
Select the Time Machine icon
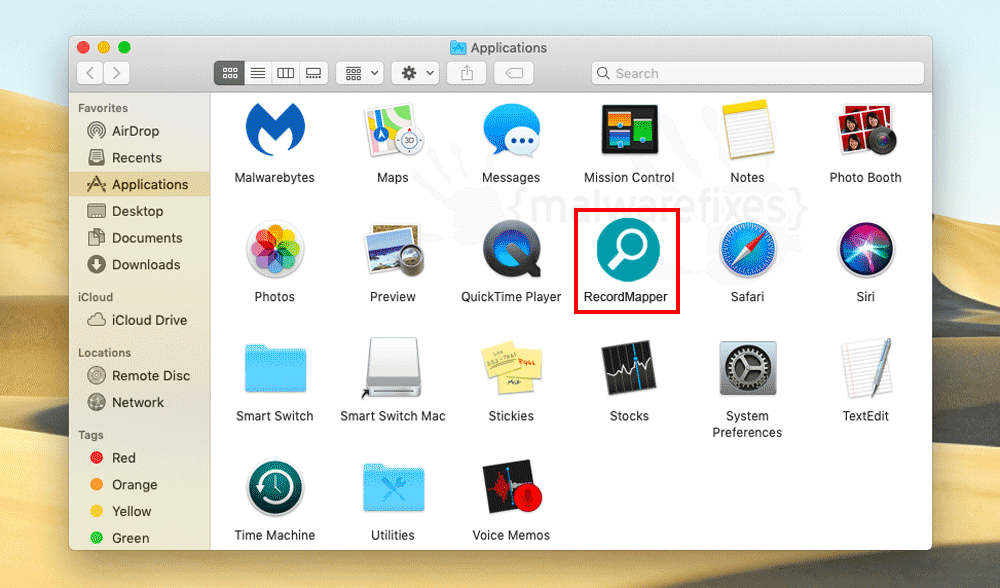(x=275, y=488)
